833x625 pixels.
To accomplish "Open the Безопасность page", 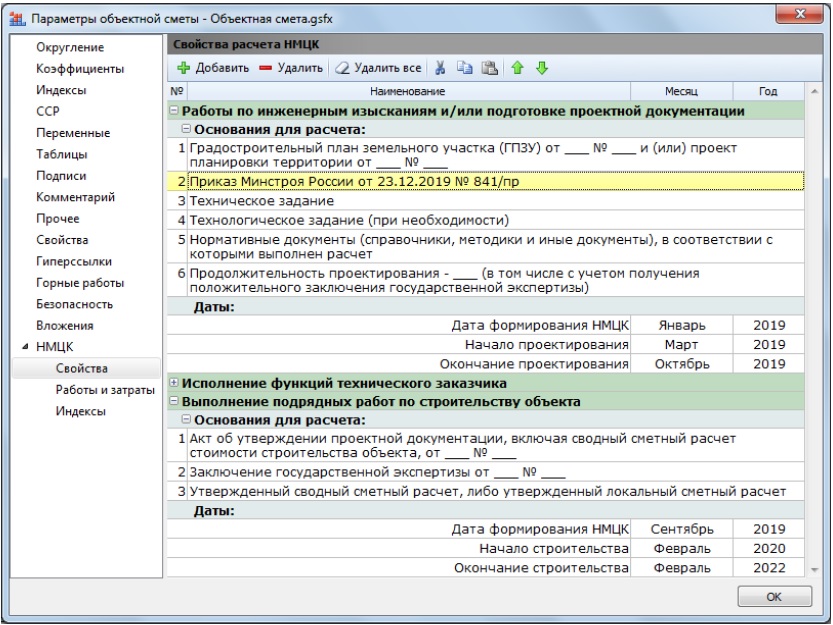I will [74, 304].
